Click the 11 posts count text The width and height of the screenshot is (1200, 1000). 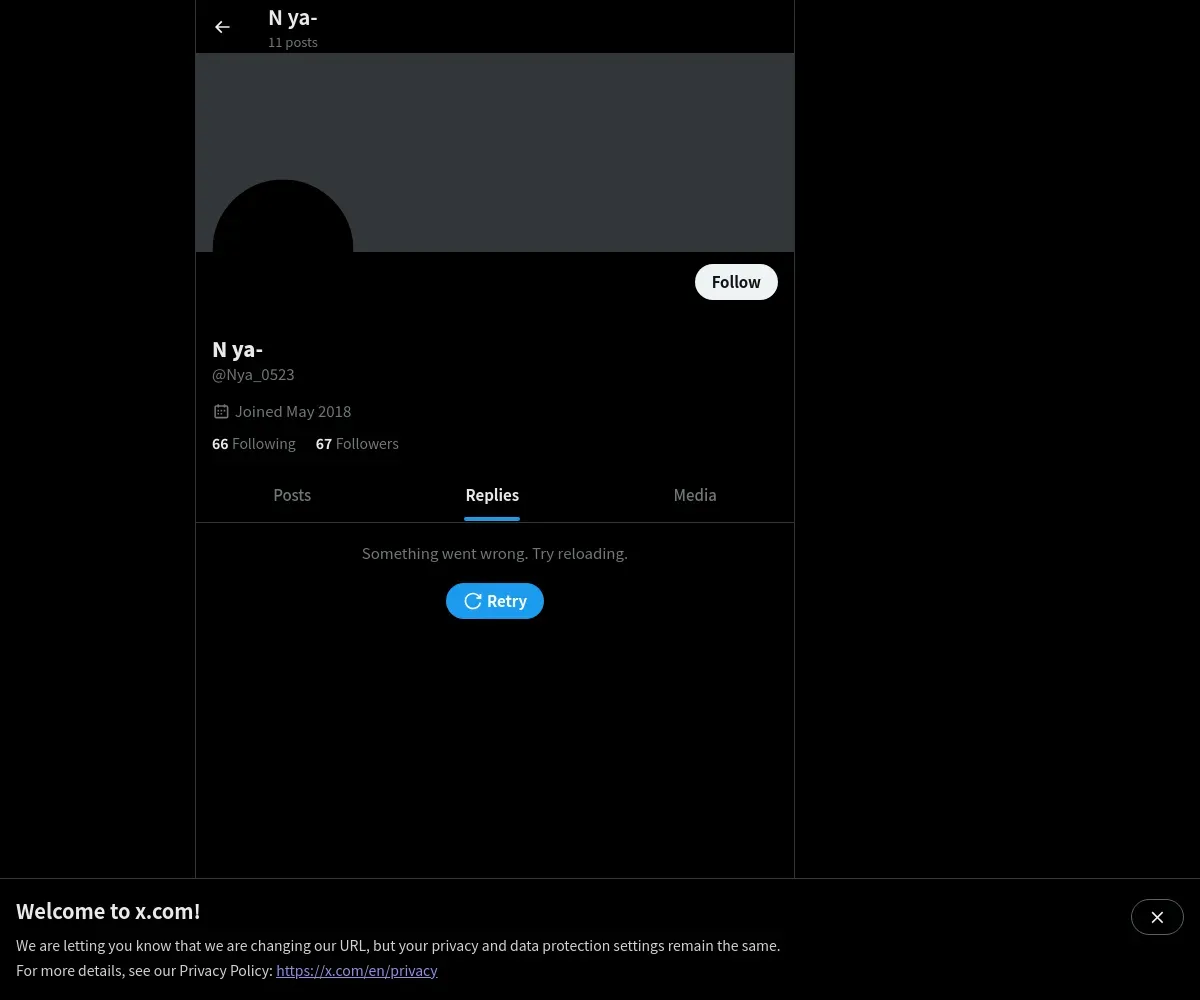coord(293,42)
